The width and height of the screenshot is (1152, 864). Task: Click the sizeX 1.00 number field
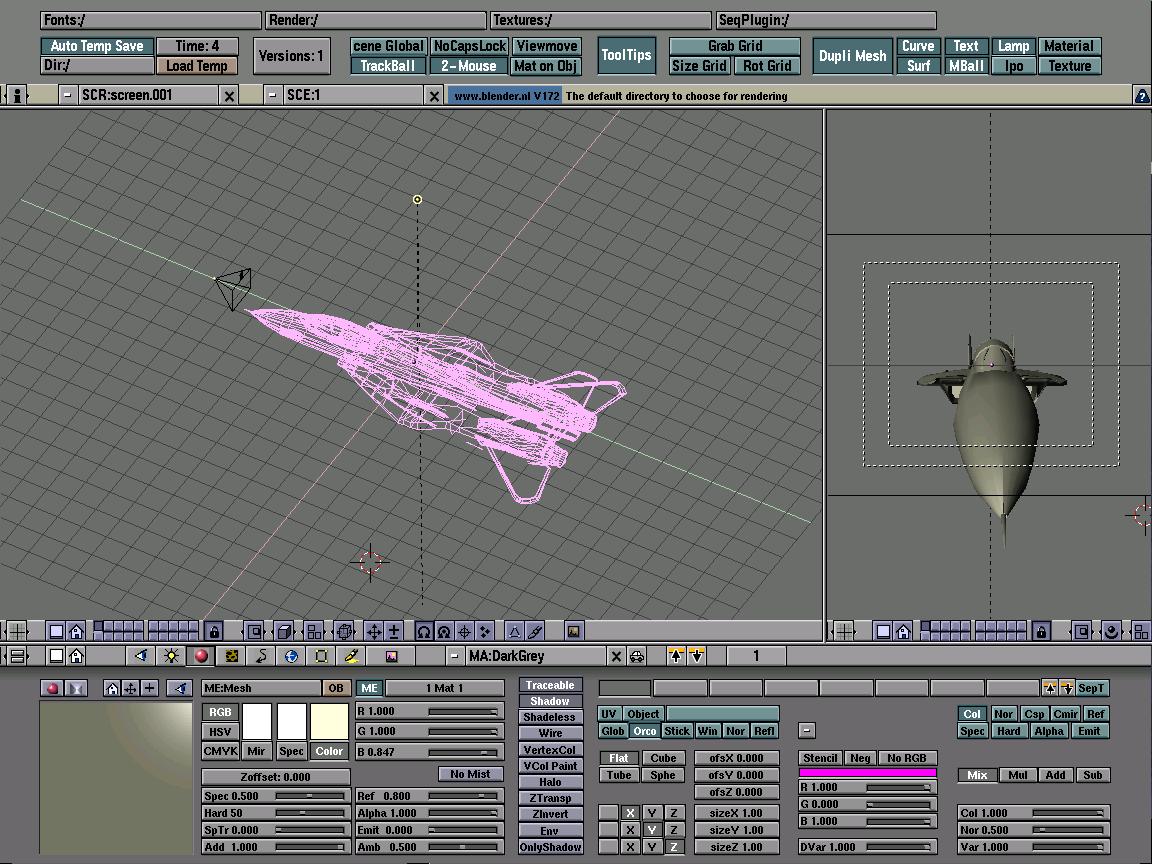736,813
